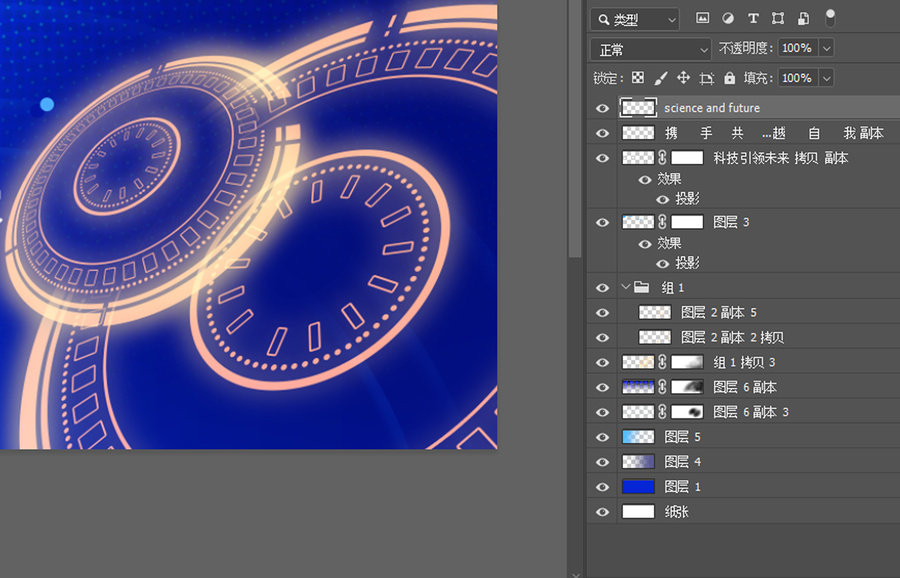Toggle visibility of 图层 1
The height and width of the screenshot is (578, 900).
pos(602,487)
